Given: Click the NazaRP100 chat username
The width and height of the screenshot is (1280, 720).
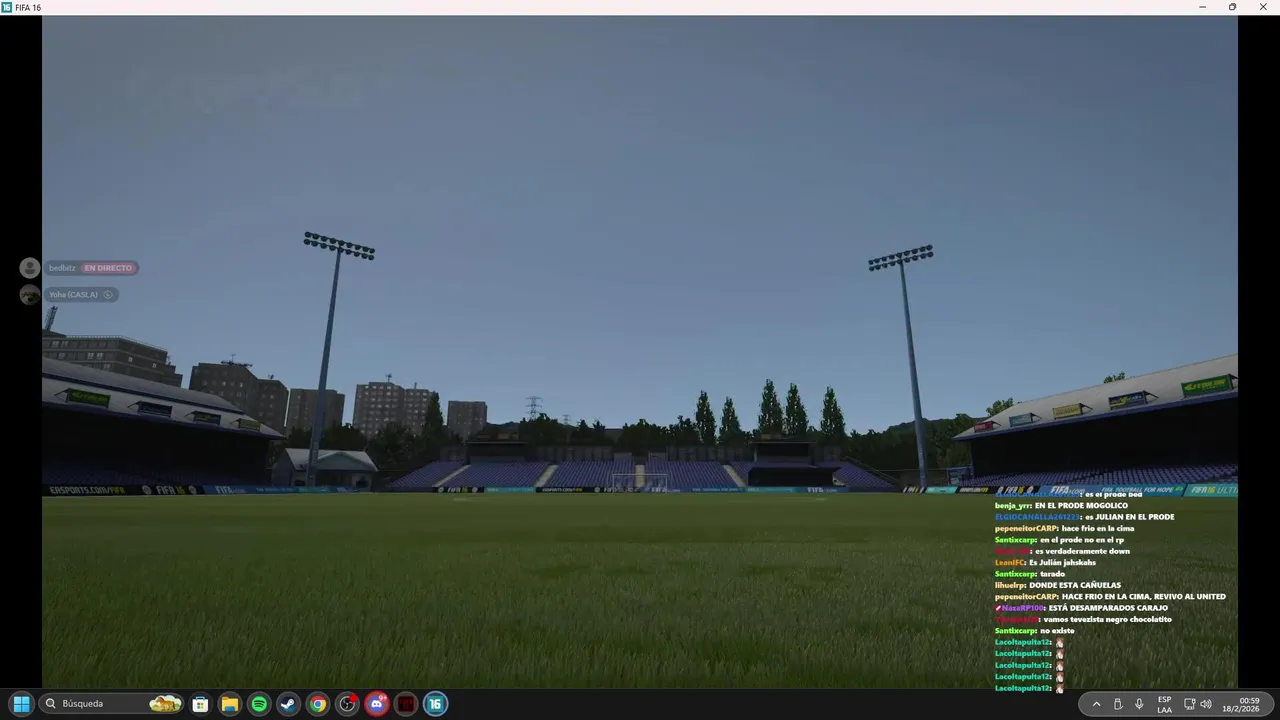Looking at the screenshot, I should (1024, 608).
